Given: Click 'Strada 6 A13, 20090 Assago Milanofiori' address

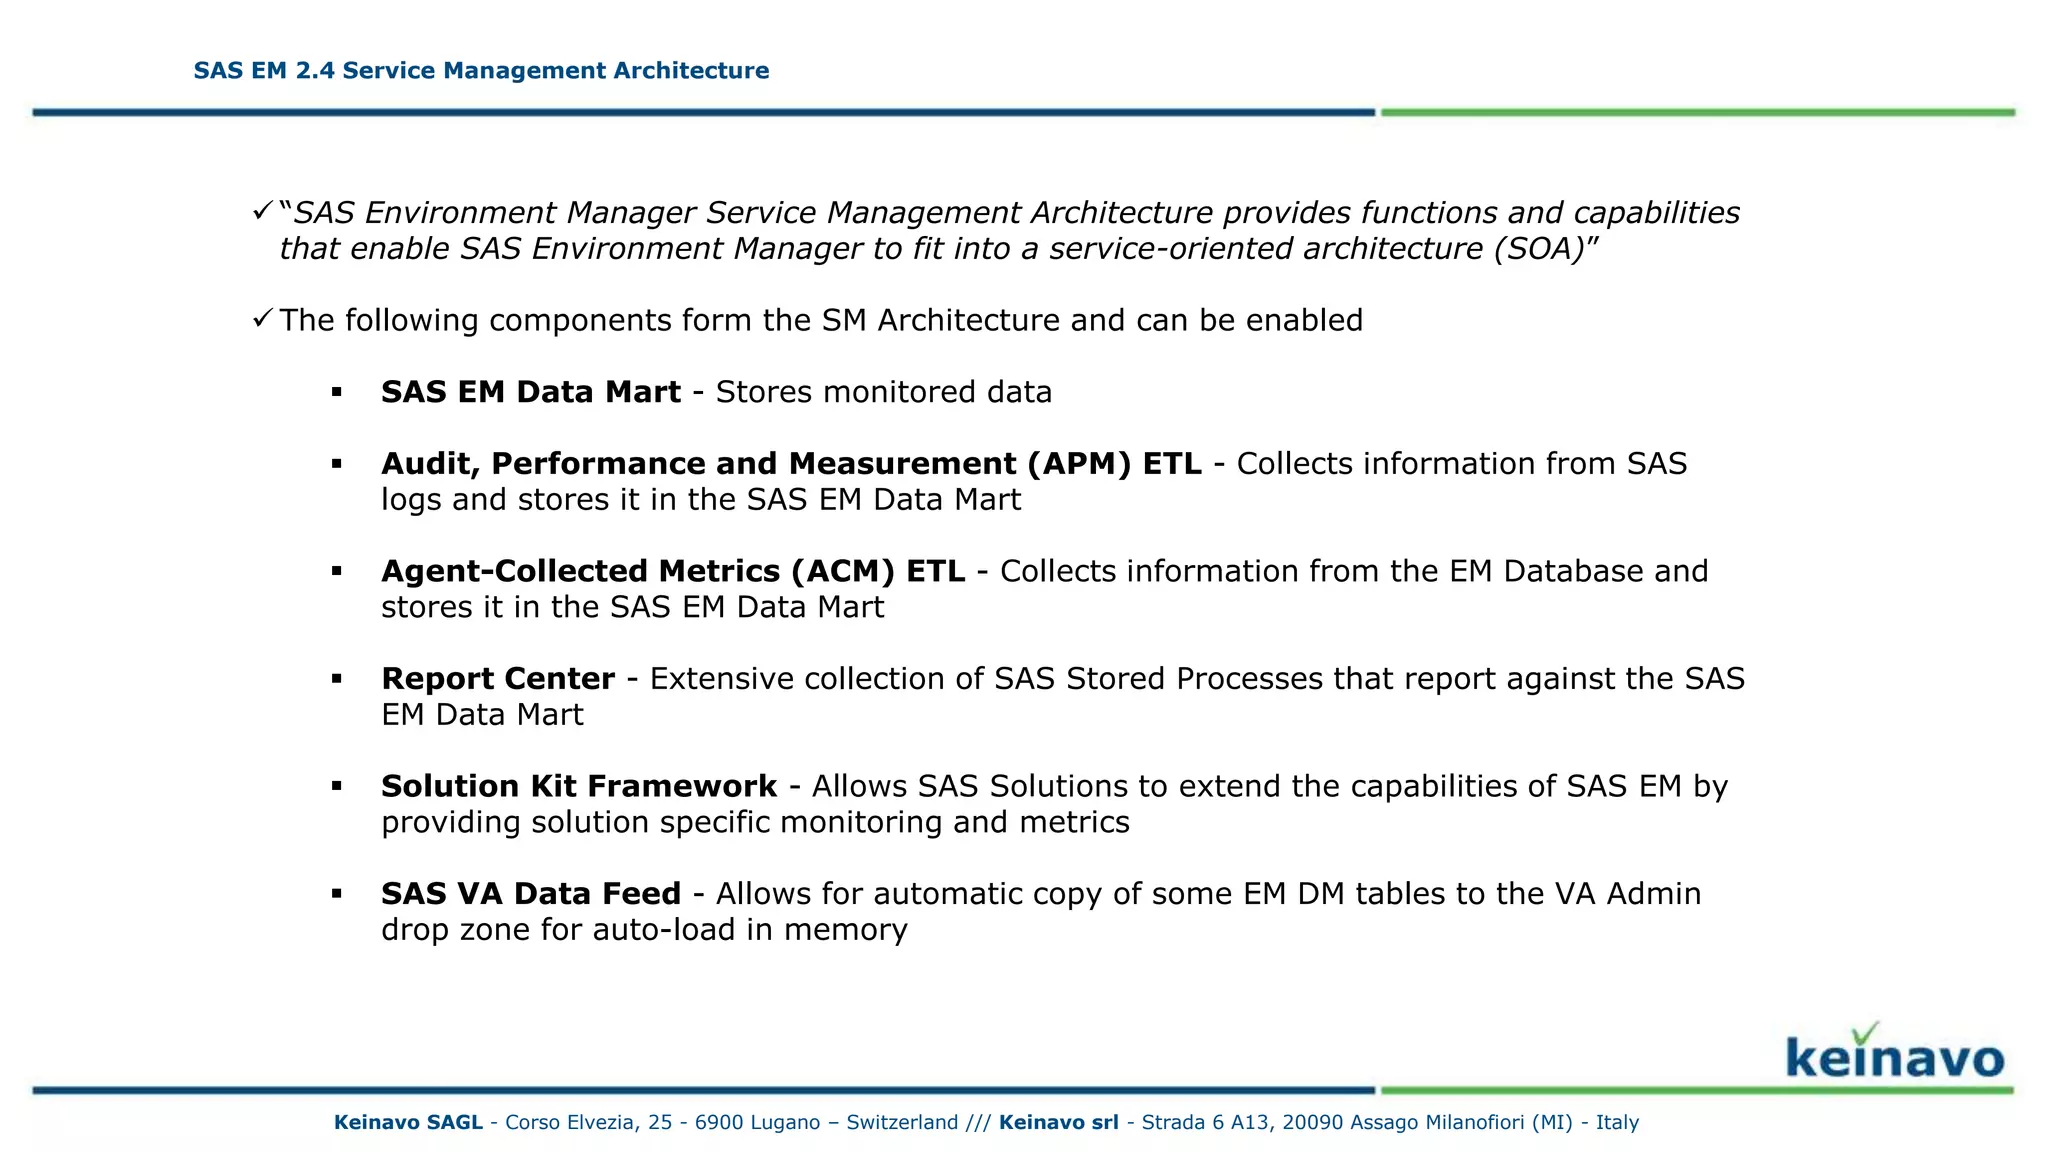Looking at the screenshot, I should click(1334, 1122).
